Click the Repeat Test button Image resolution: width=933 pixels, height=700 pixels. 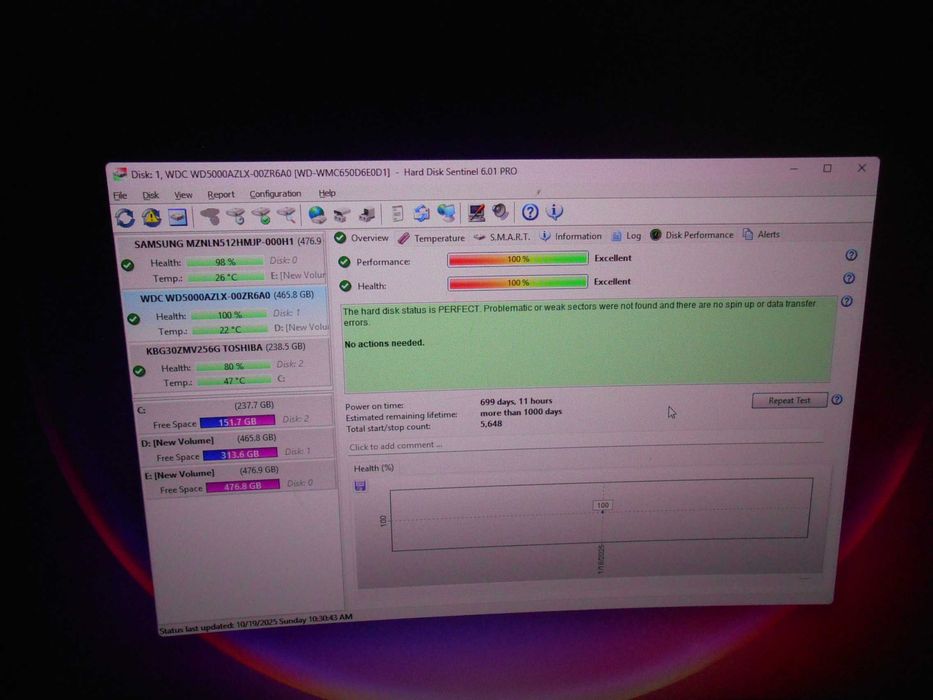click(x=789, y=400)
